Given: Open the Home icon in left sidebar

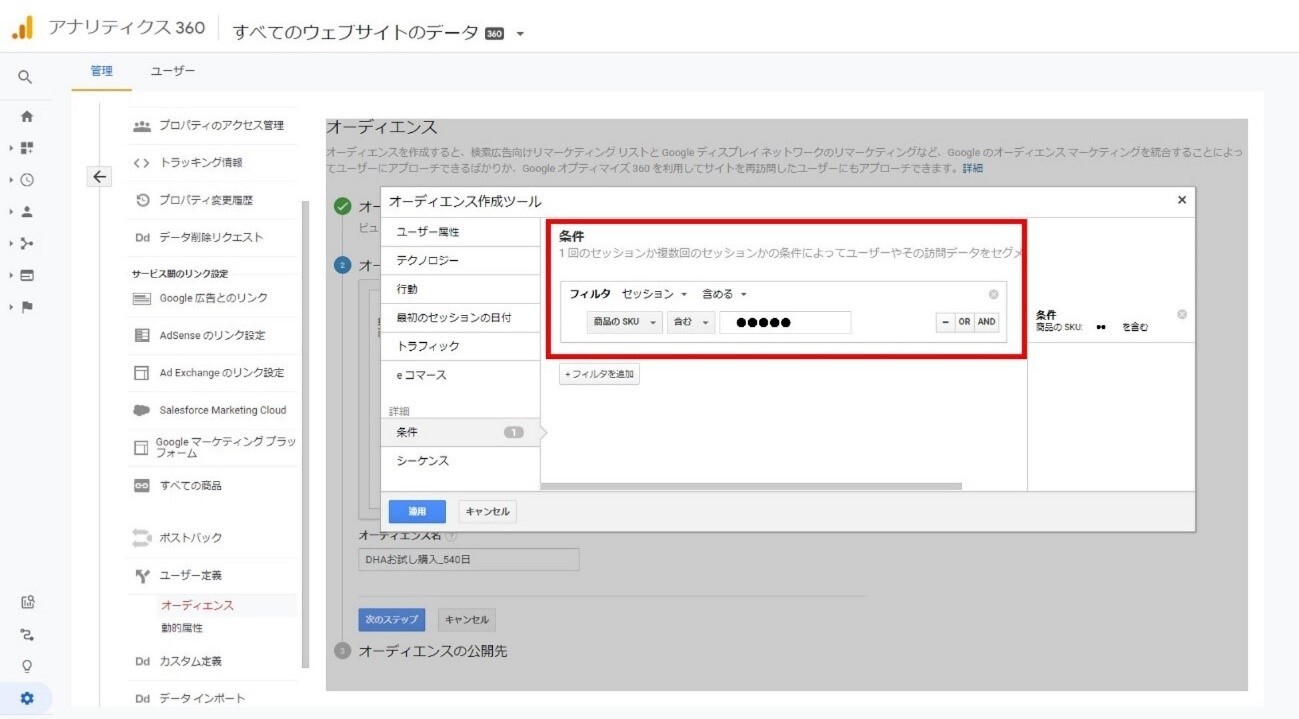Looking at the screenshot, I should pos(27,116).
